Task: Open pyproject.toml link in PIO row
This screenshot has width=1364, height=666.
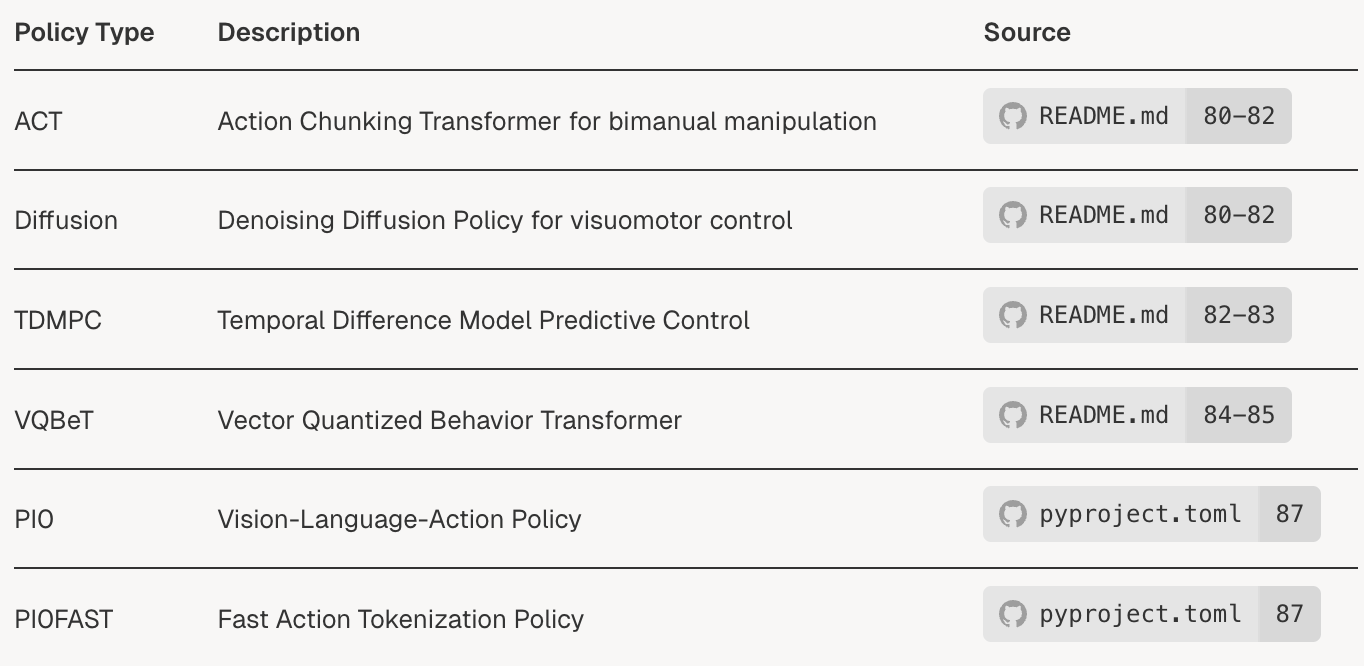Action: [x=1140, y=514]
